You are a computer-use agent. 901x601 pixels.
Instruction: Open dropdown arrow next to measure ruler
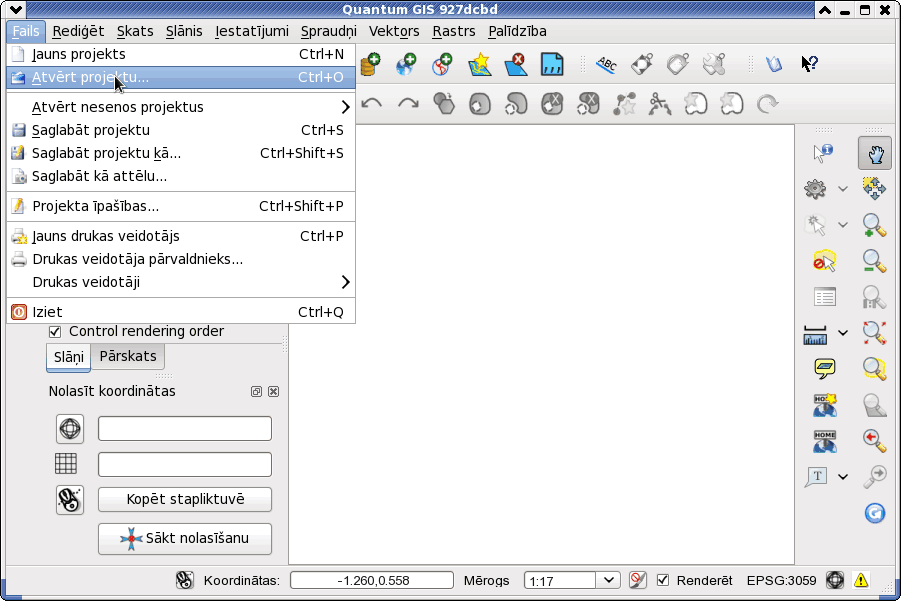point(842,333)
